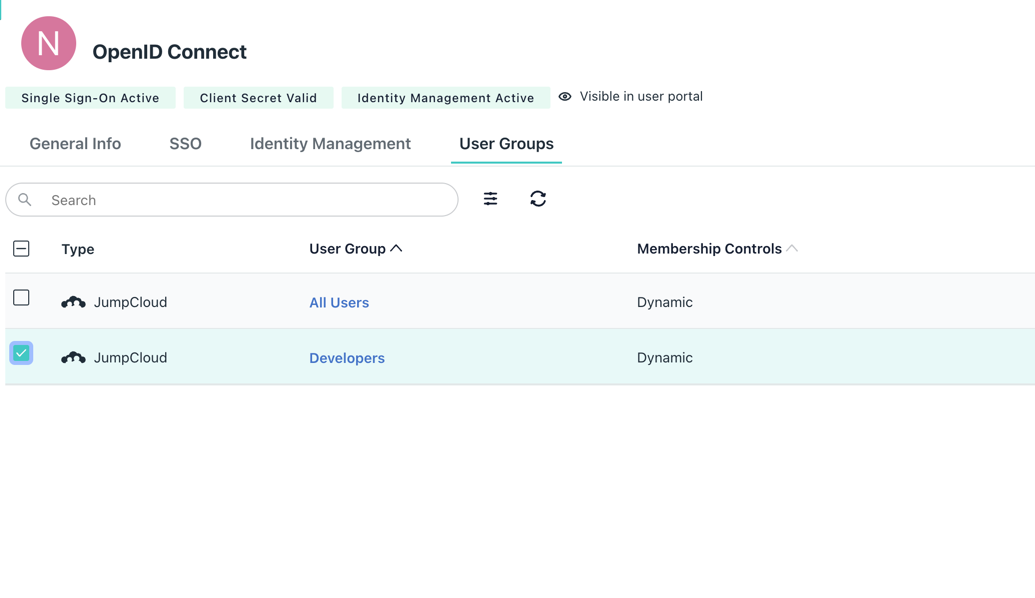Screen dimensions: 1035x598
Task: Click the search magnifier icon
Action: (x=24, y=199)
